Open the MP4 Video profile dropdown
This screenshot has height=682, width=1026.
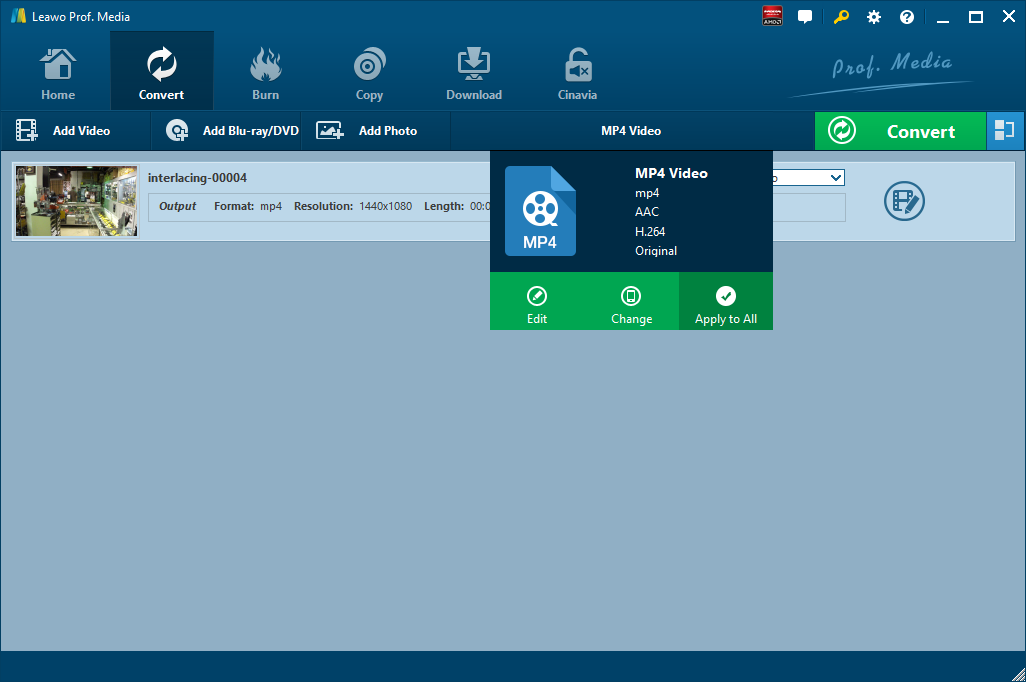[x=631, y=131]
